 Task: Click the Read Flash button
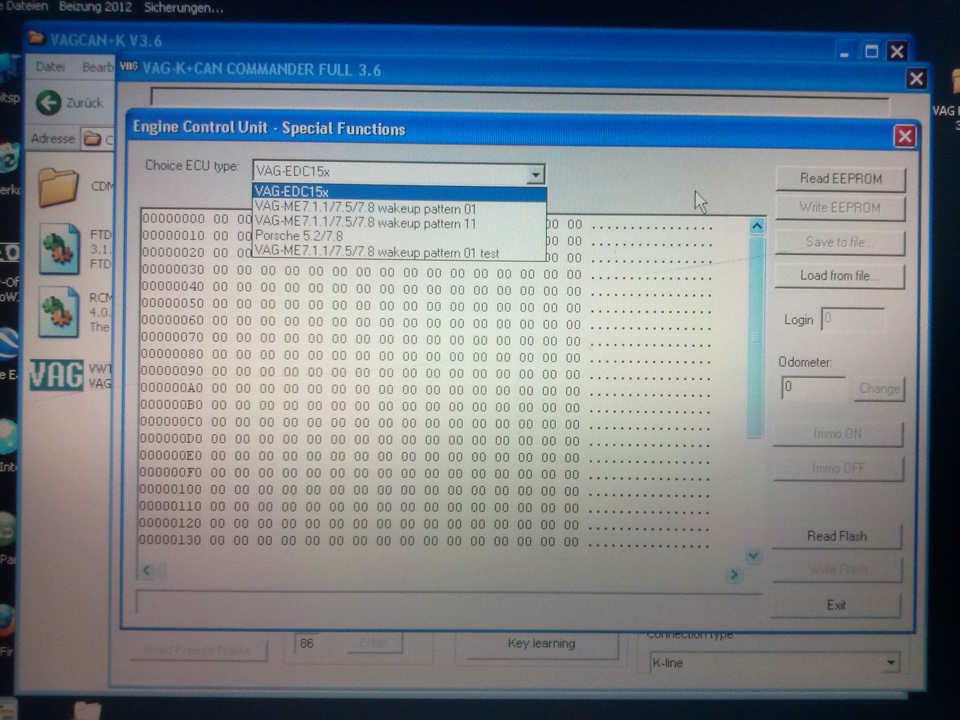pos(836,536)
